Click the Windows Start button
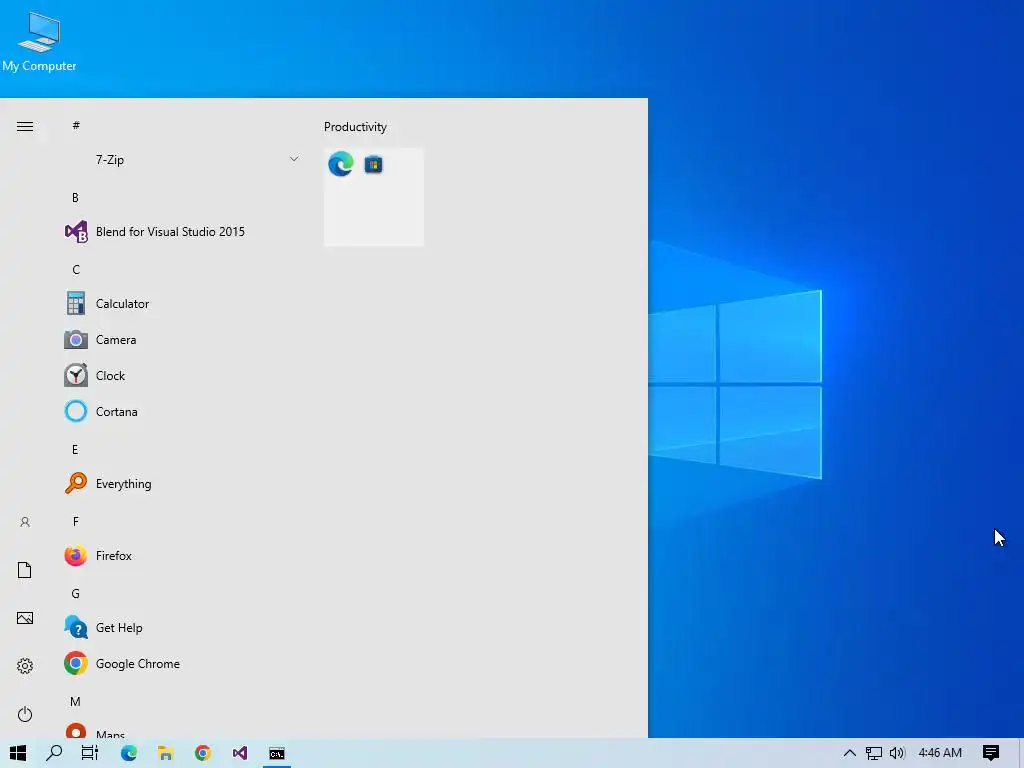This screenshot has width=1024, height=768. click(x=18, y=753)
